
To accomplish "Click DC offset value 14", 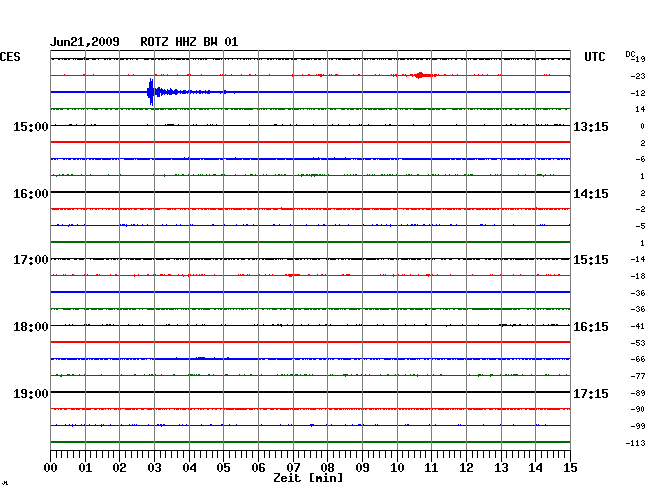I will pos(640,109).
